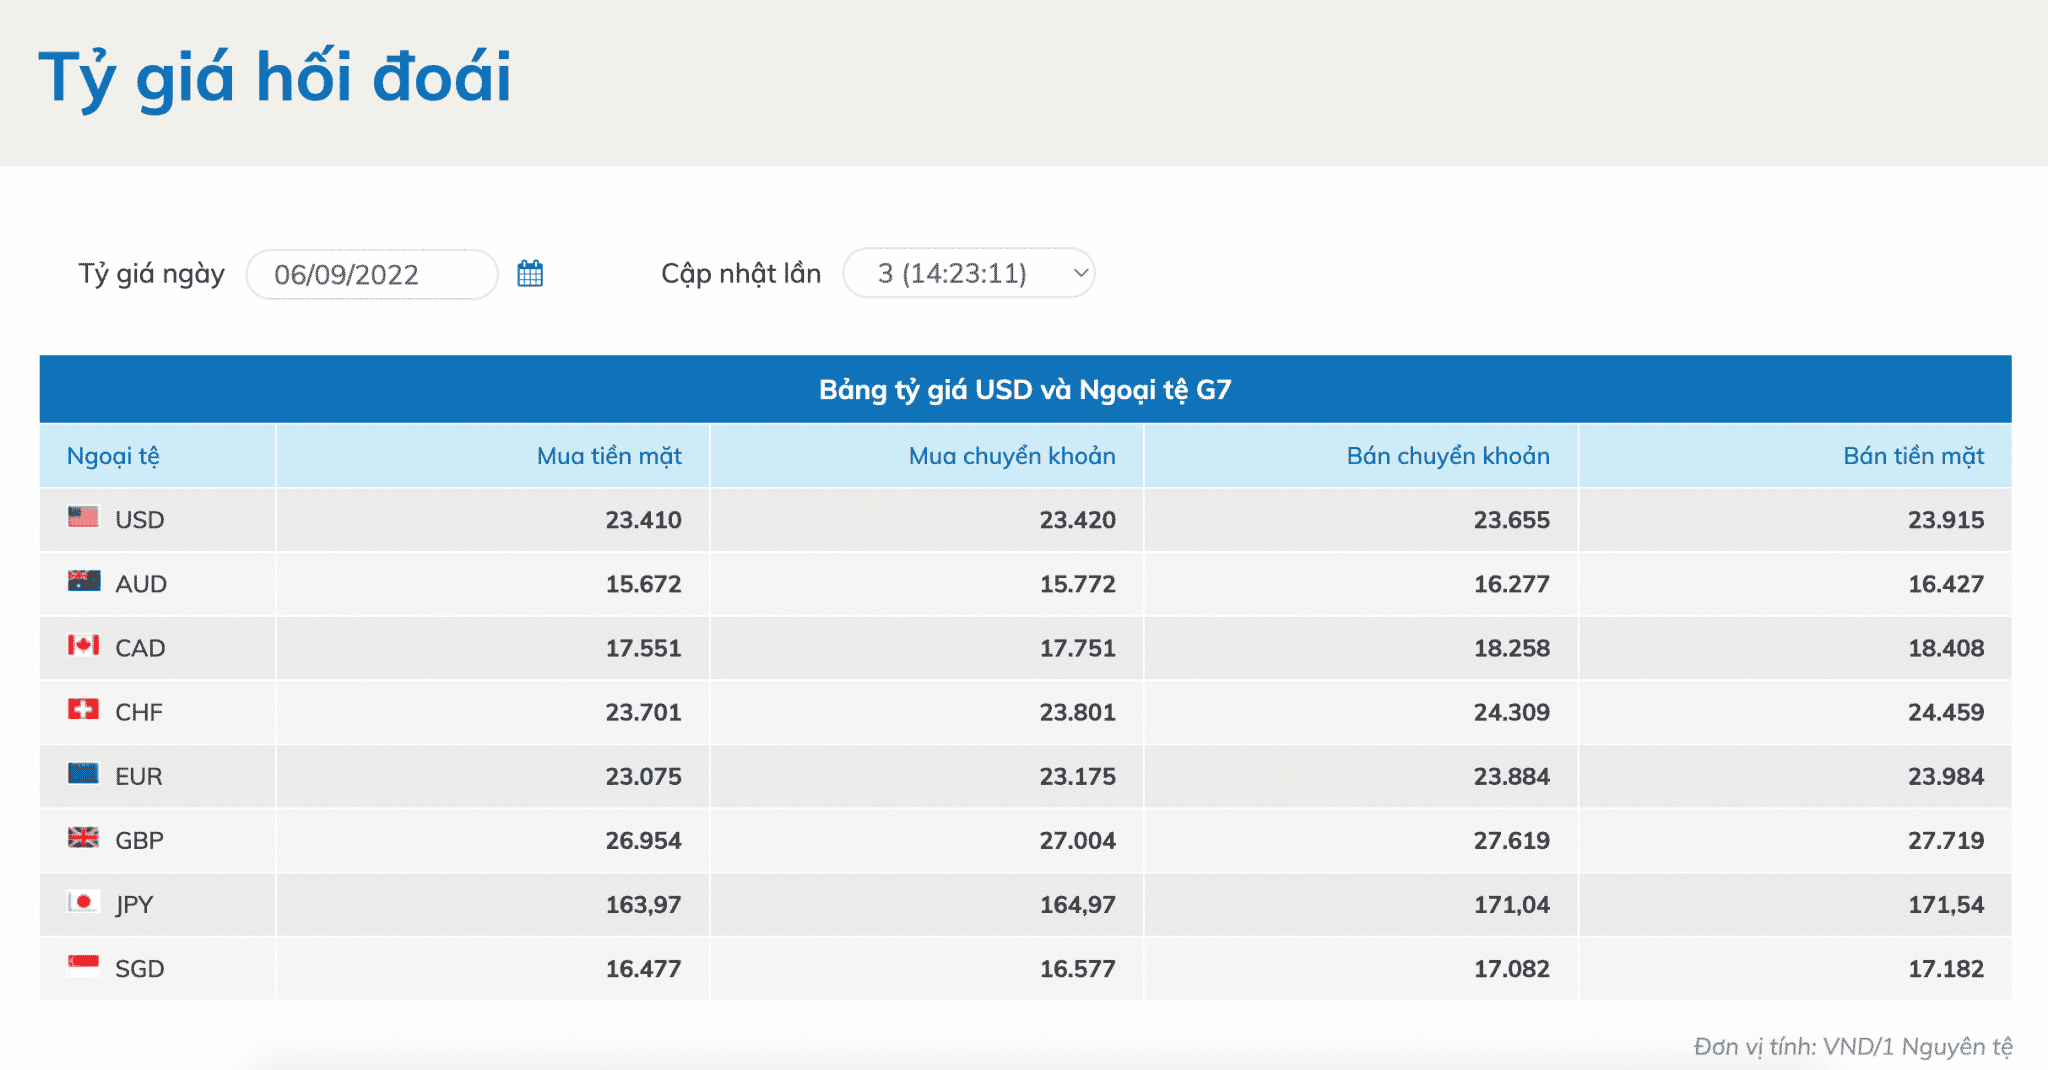Screen dimensions: 2048x1070
Task: Click JPY transfer sell value 171,04
Action: 1511,905
